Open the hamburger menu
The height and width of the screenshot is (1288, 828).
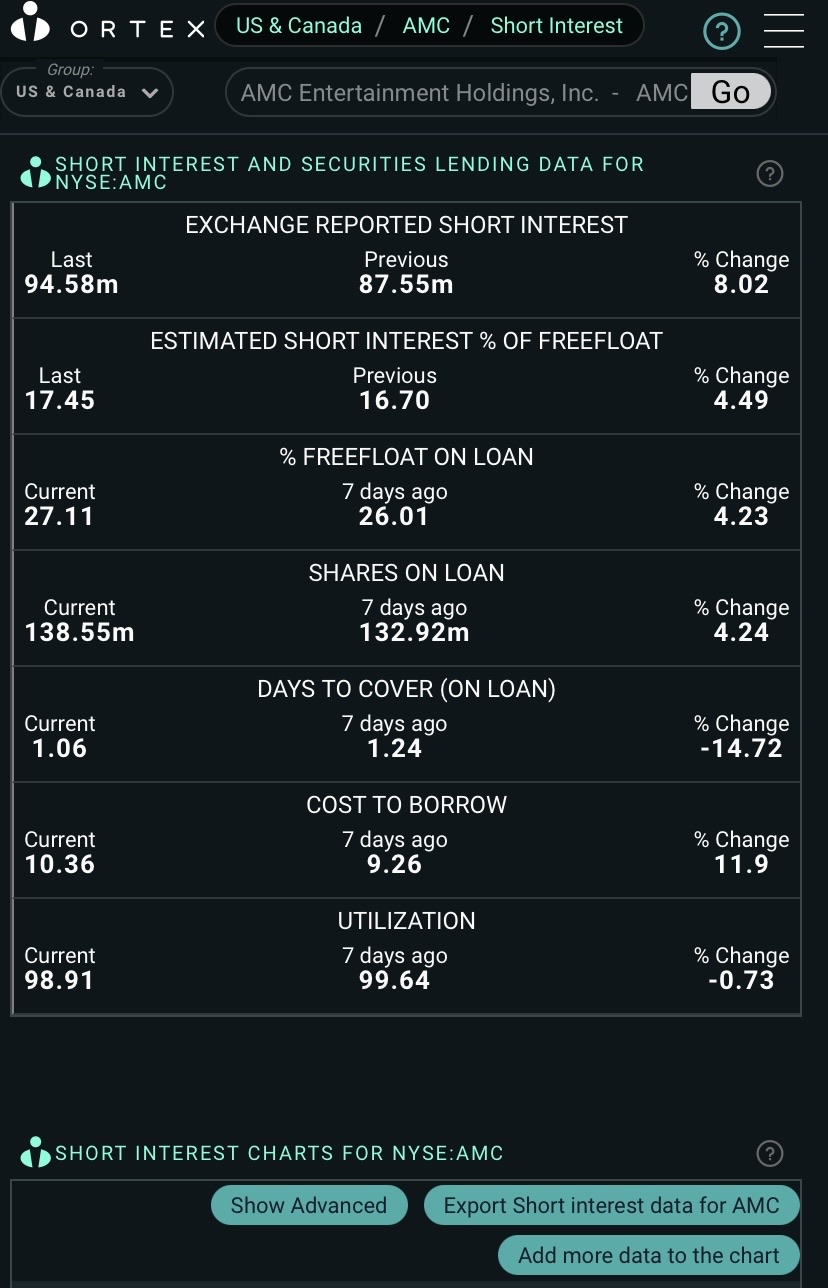tap(783, 31)
